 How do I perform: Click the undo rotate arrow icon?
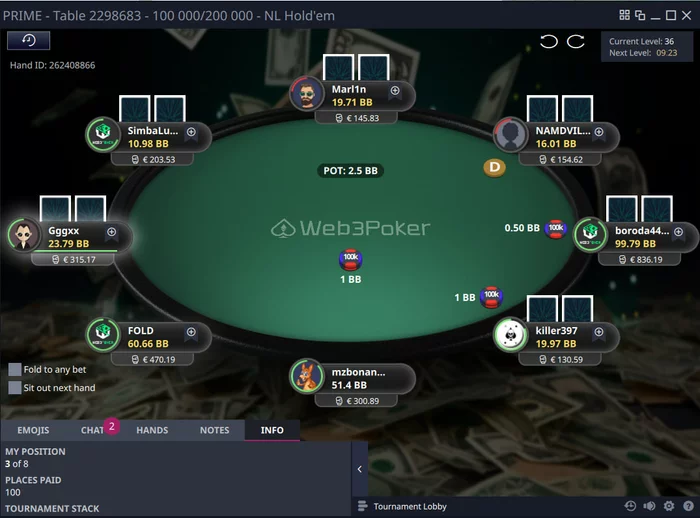(549, 42)
